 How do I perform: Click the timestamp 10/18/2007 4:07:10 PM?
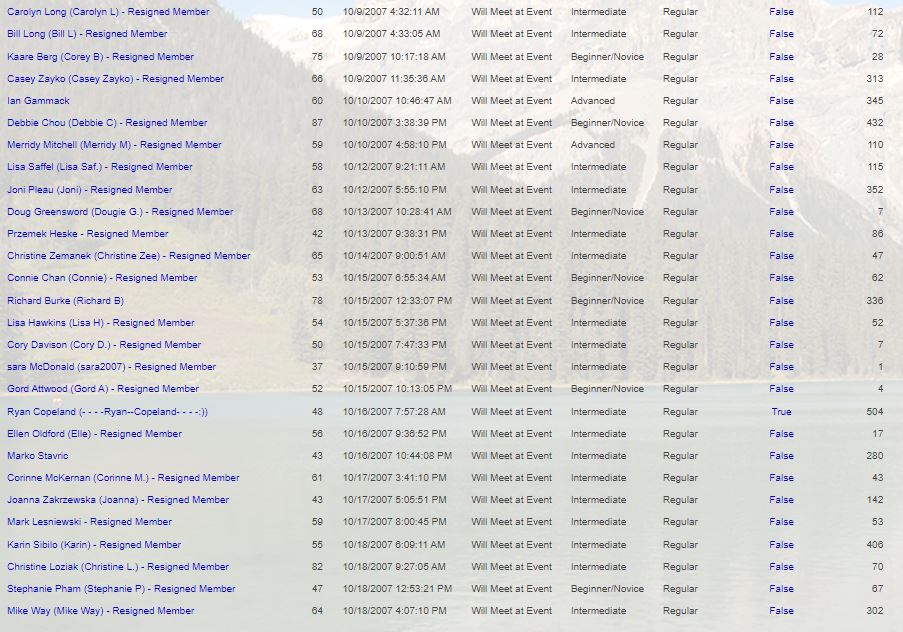[x=394, y=611]
